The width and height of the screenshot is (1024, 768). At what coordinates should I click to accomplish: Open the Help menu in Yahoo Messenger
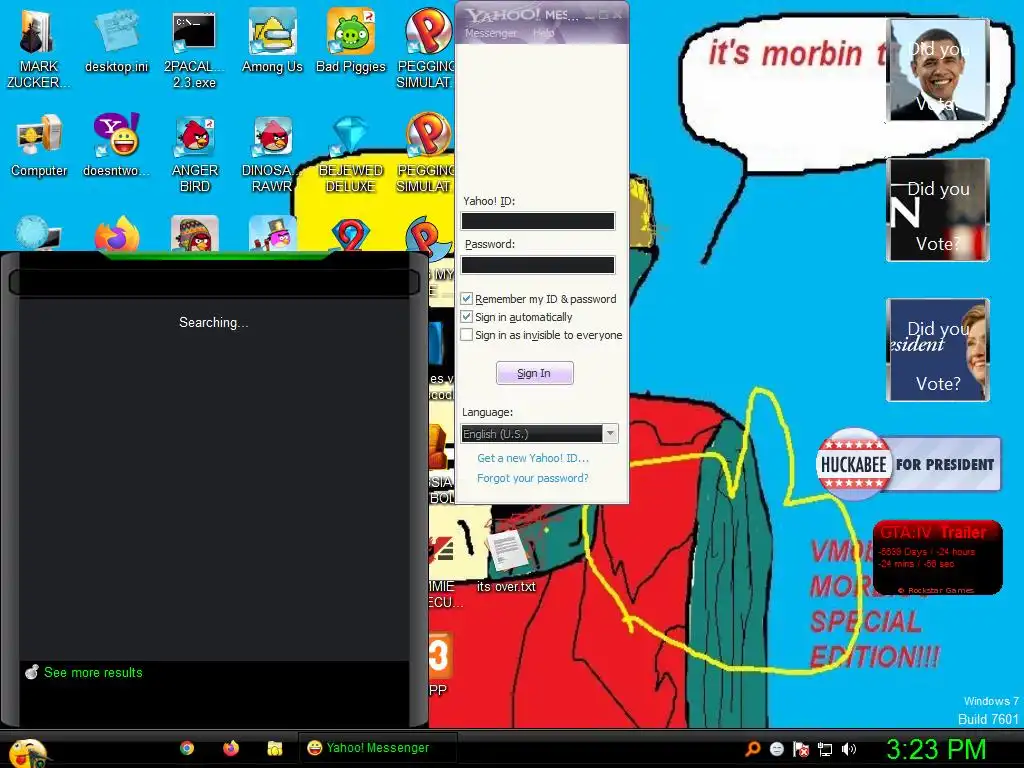tap(543, 33)
